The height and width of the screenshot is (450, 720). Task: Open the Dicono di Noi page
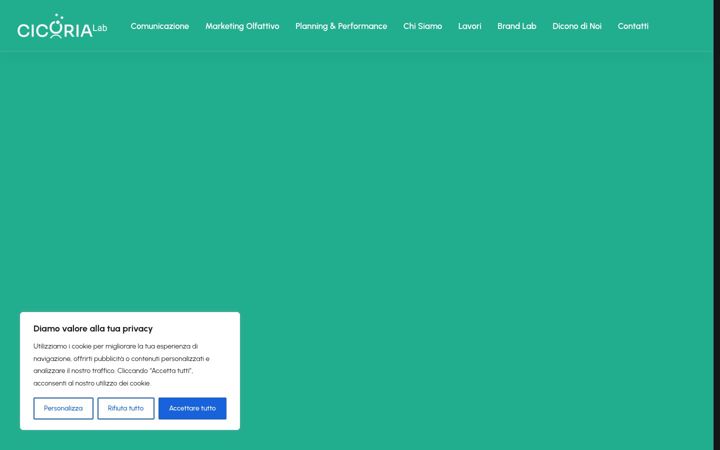pyautogui.click(x=577, y=26)
